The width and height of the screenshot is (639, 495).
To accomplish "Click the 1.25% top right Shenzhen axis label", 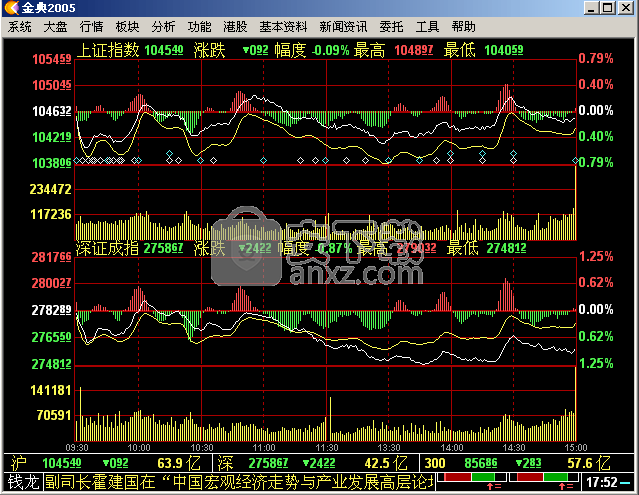I will pyautogui.click(x=596, y=257).
